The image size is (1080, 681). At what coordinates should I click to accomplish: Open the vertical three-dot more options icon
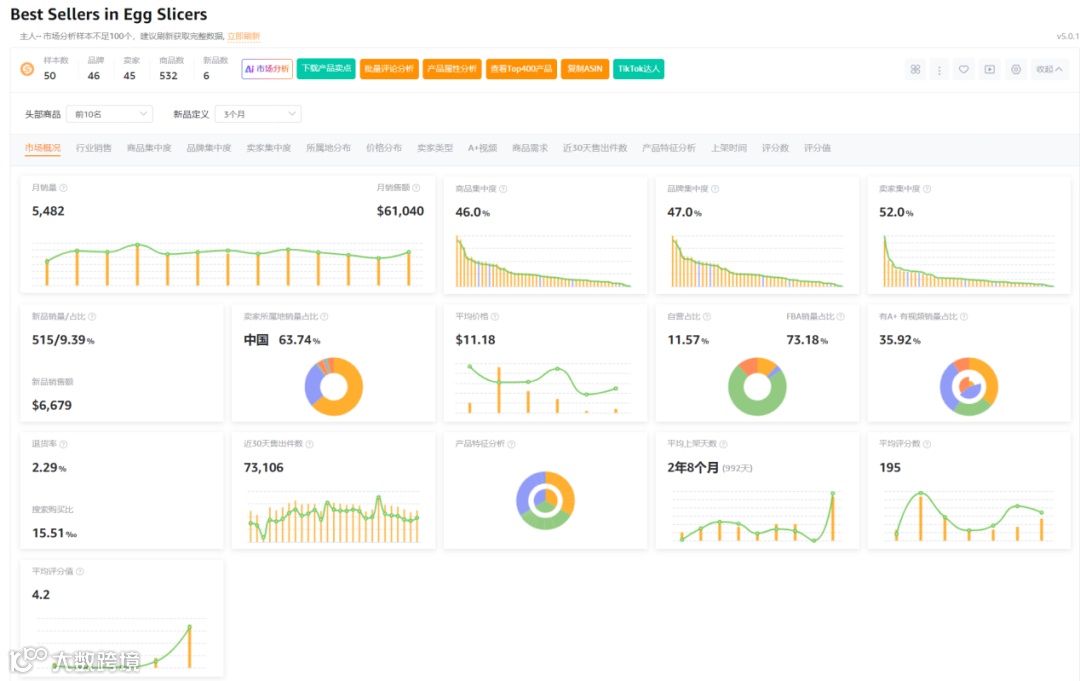pyautogui.click(x=939, y=69)
